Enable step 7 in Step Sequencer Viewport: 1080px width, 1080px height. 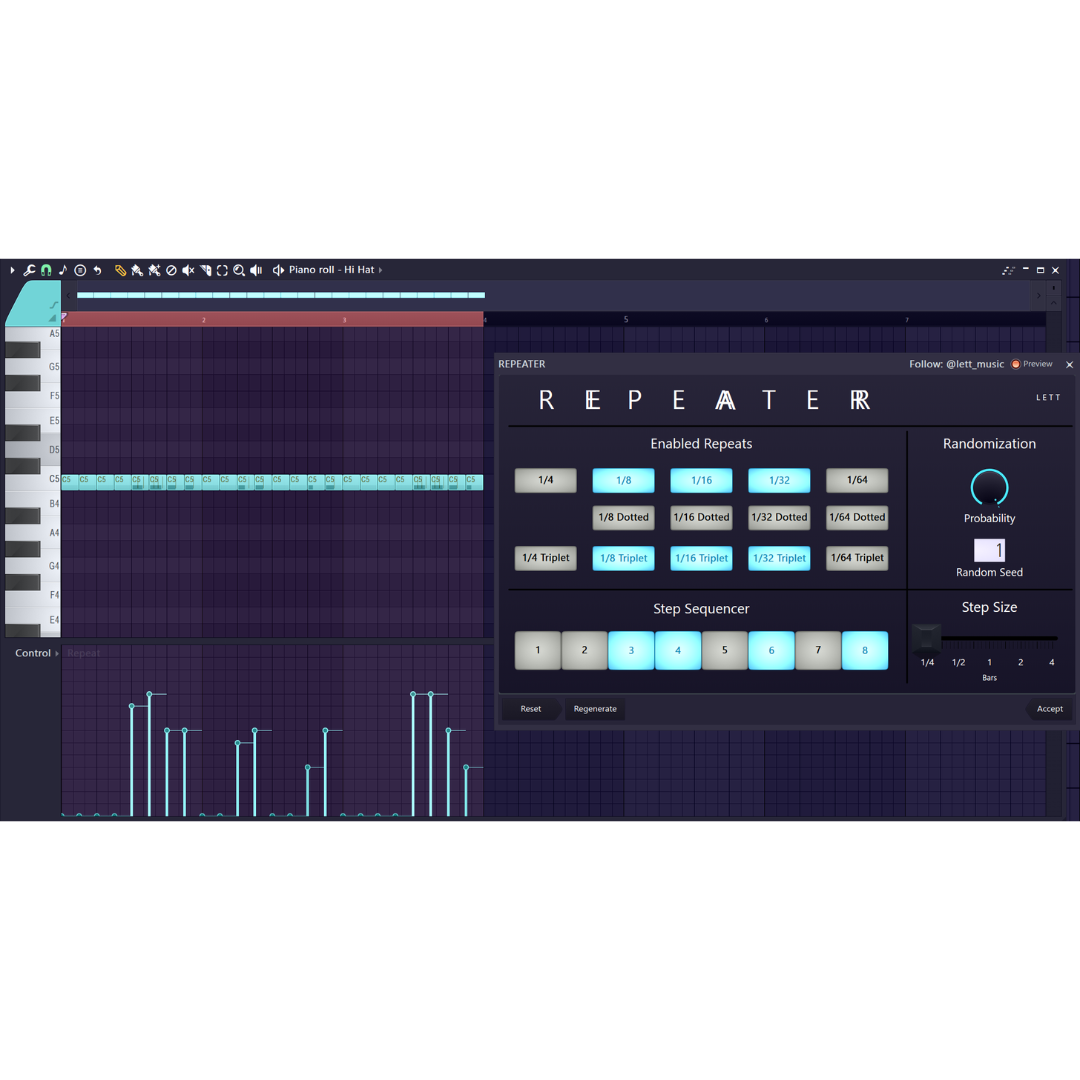(x=818, y=650)
